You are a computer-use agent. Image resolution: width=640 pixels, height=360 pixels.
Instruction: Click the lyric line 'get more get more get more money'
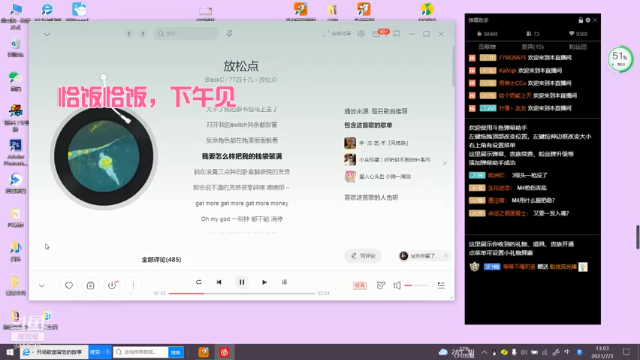242,203
